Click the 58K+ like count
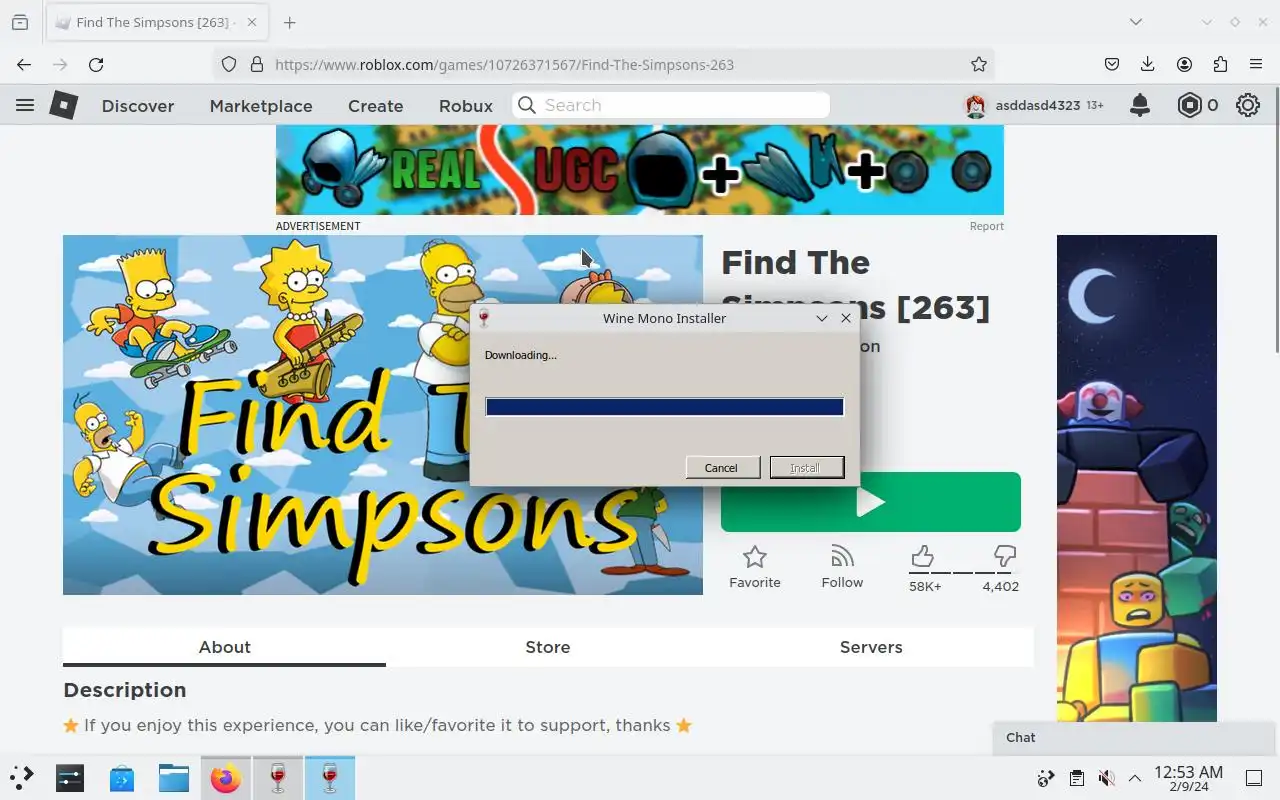 click(925, 586)
